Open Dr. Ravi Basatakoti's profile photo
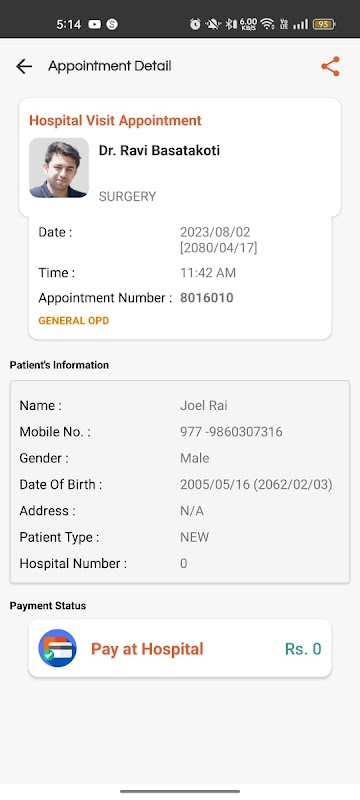Screen dimensions: 360x800 (x=59, y=168)
